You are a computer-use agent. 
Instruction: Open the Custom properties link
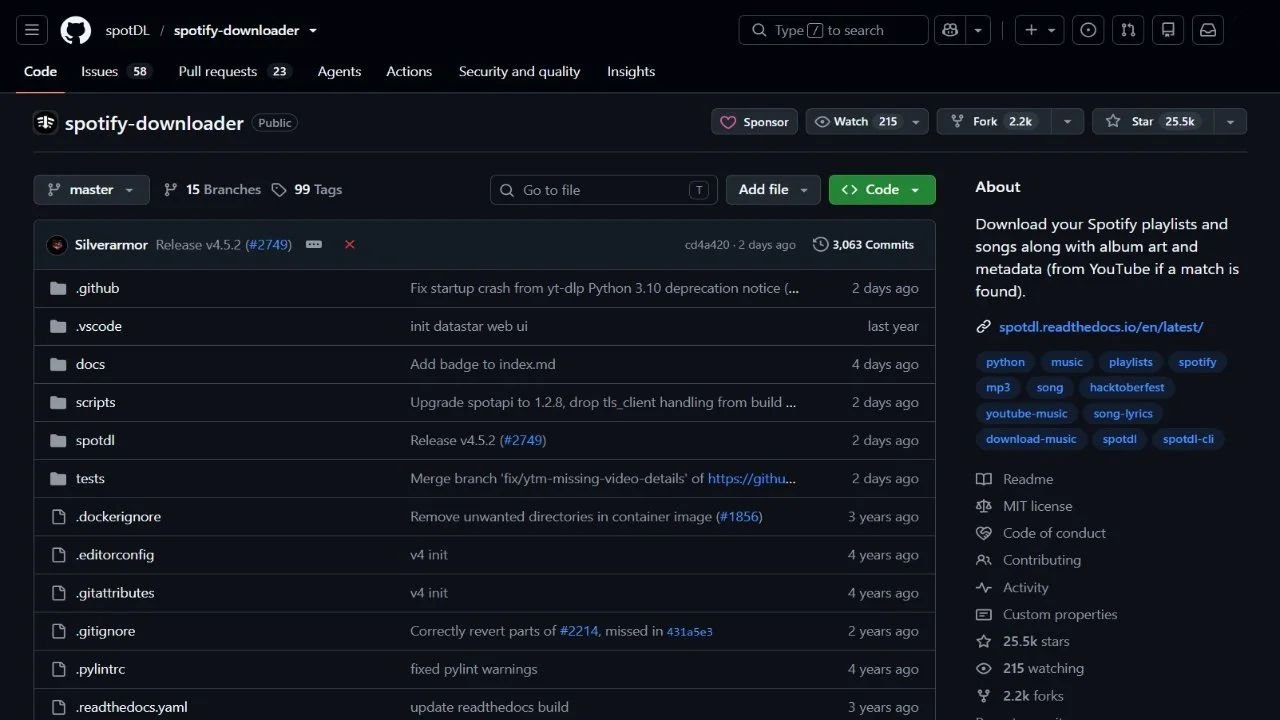tap(1060, 615)
